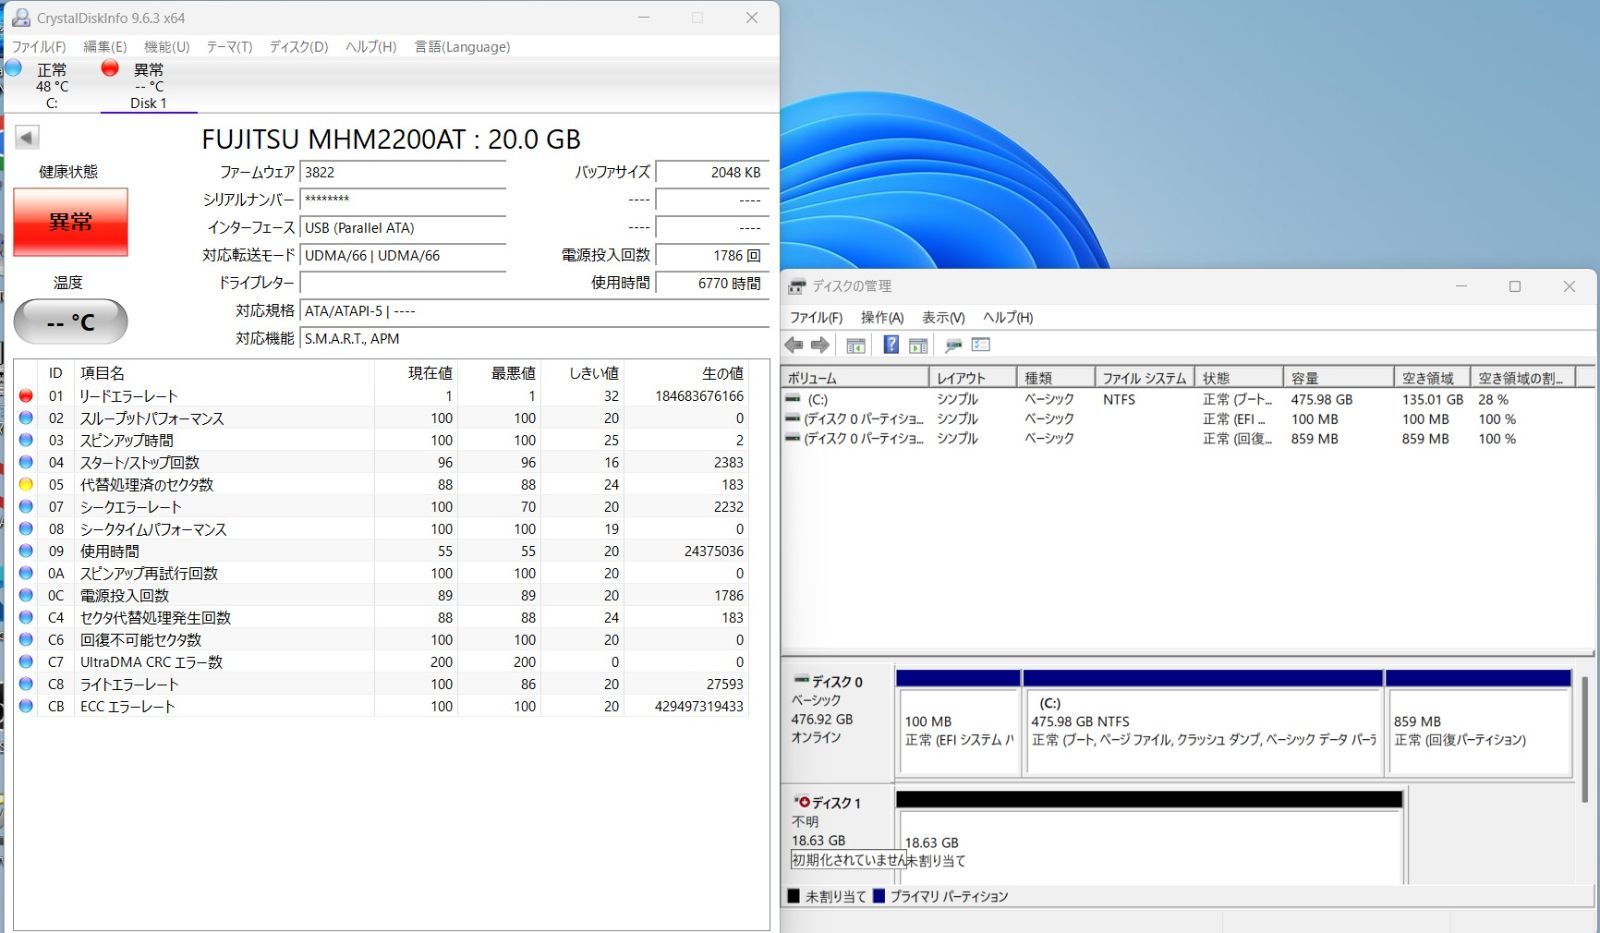The height and width of the screenshot is (933, 1600).
Task: Open the settings list icon in Disk Management toolbar
Action: click(x=981, y=345)
